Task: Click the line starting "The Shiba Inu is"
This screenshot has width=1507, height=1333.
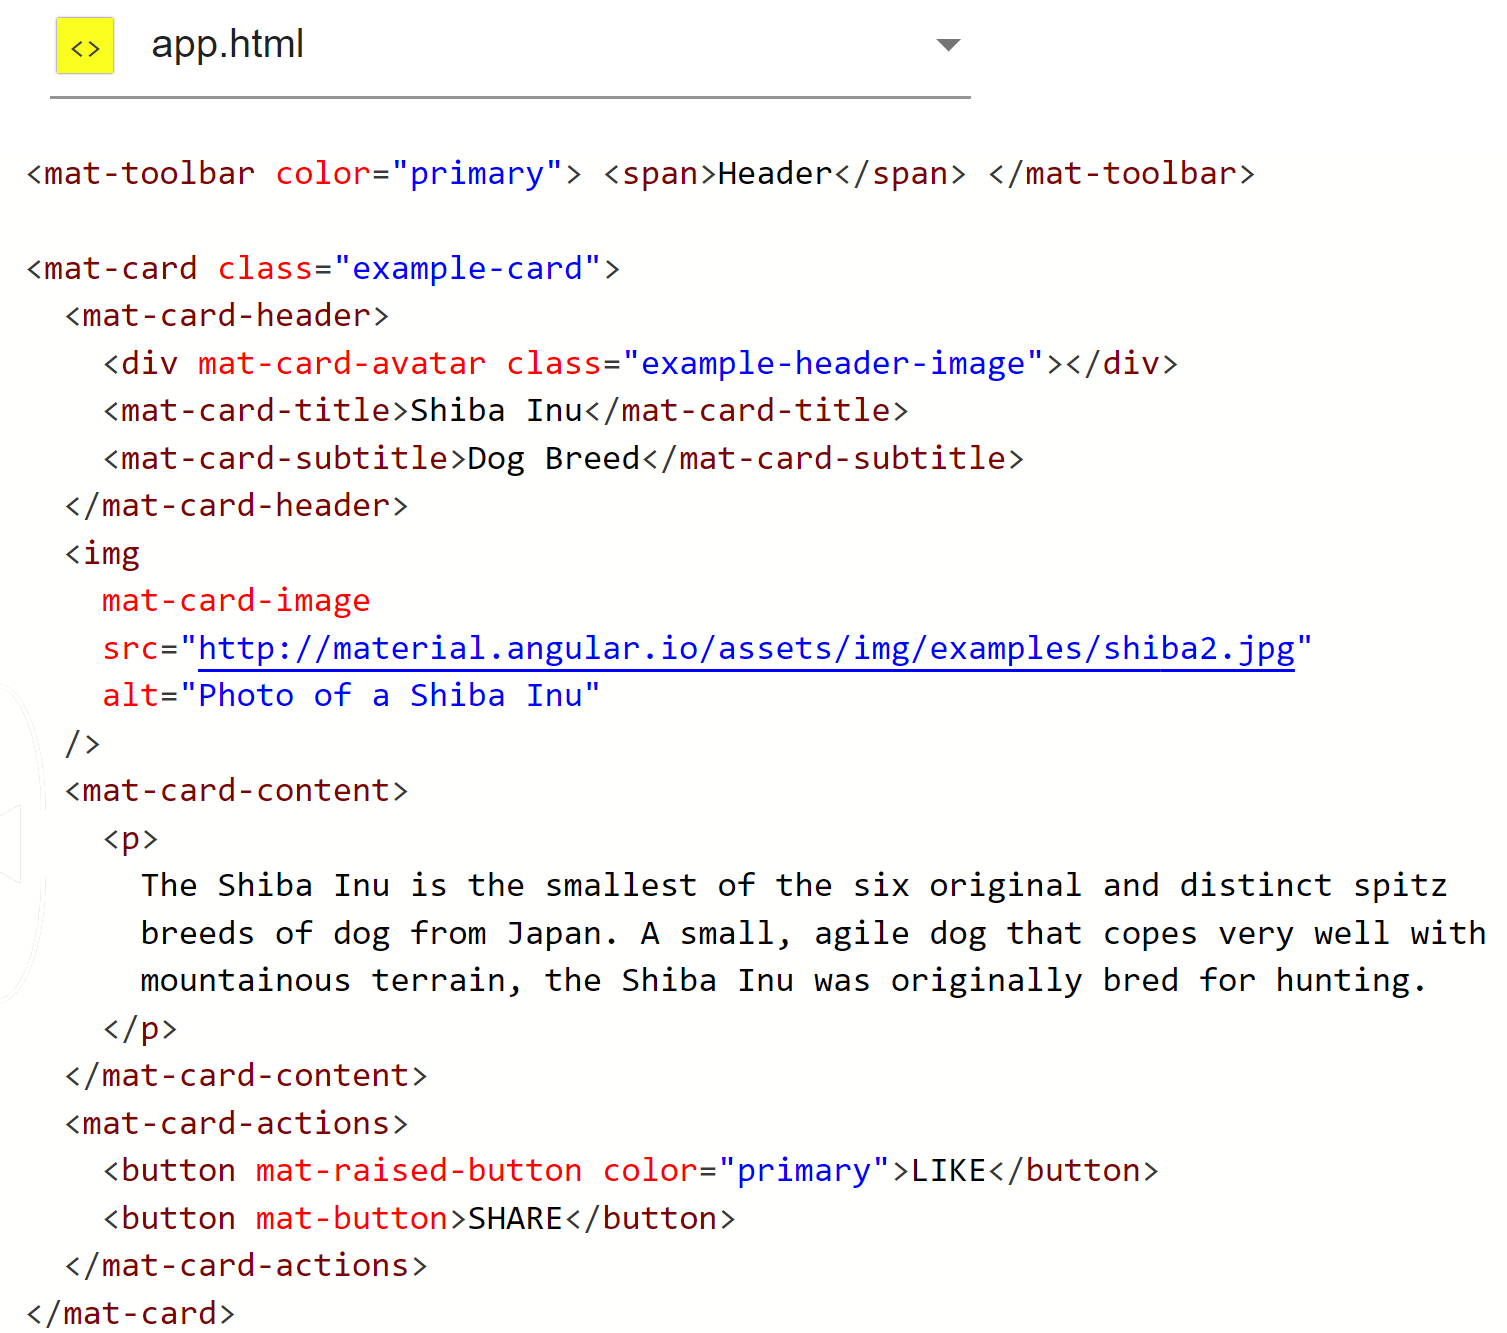Action: click(x=794, y=886)
